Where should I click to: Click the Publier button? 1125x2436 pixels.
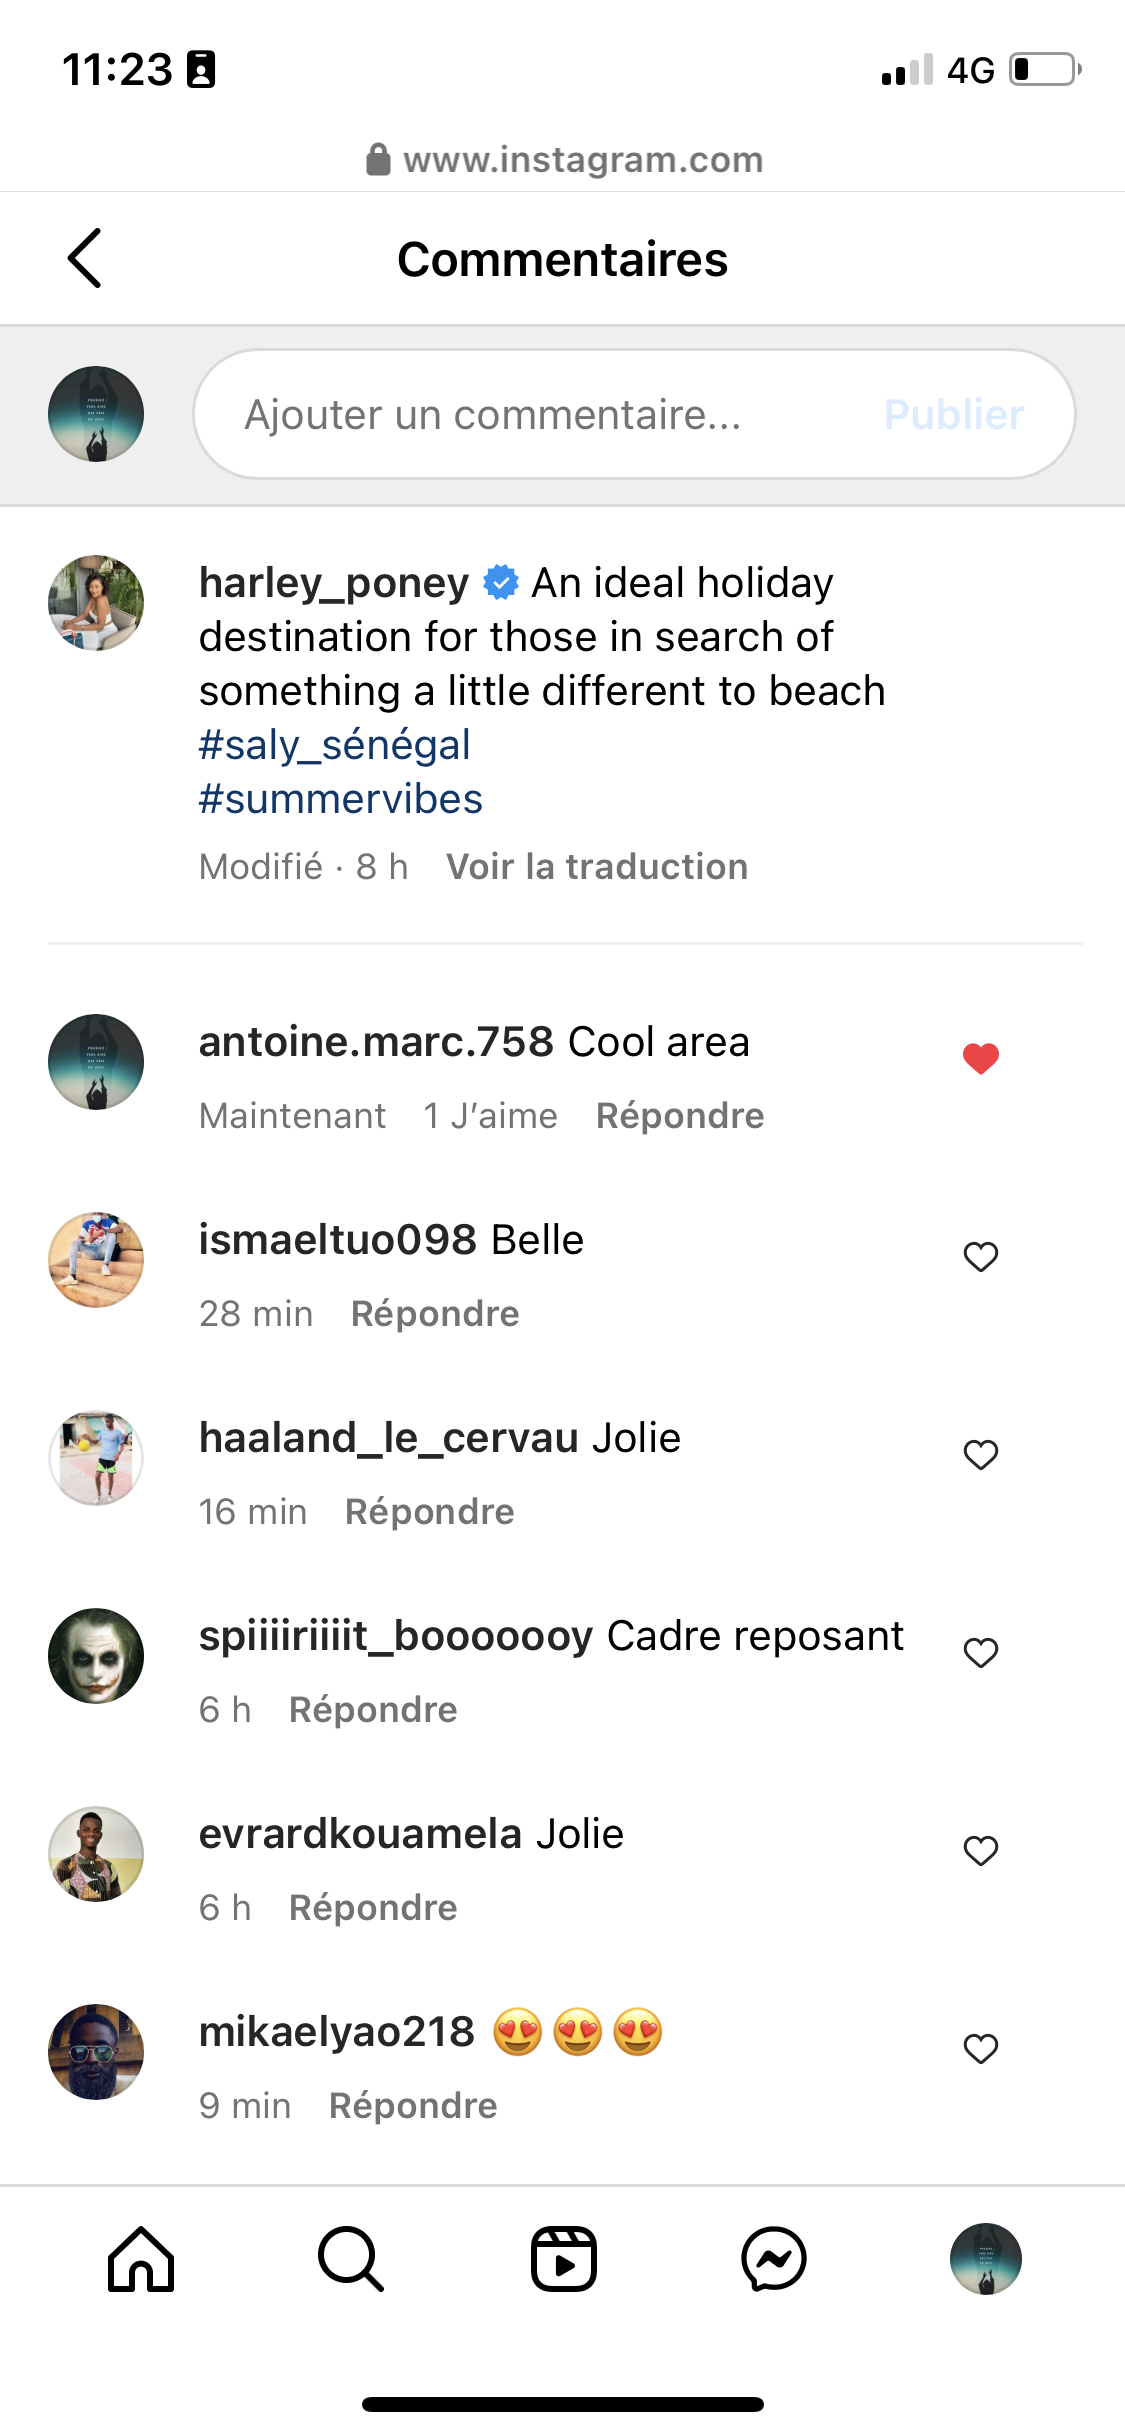(x=954, y=414)
